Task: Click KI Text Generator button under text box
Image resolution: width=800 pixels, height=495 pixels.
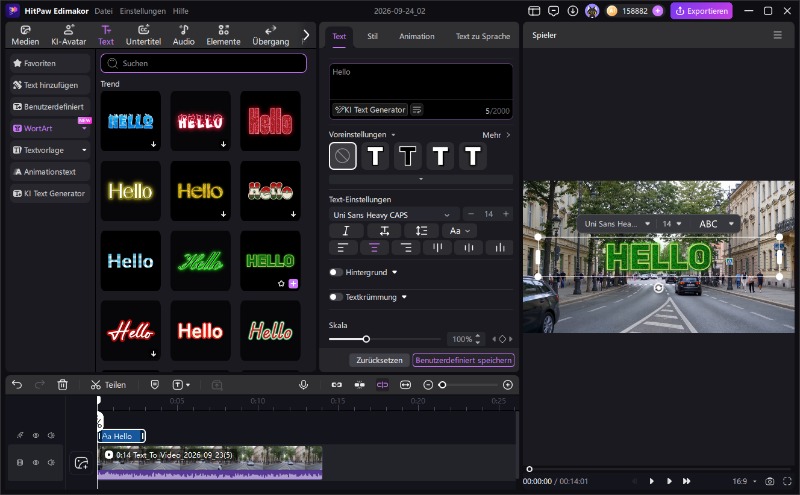Action: [370, 110]
